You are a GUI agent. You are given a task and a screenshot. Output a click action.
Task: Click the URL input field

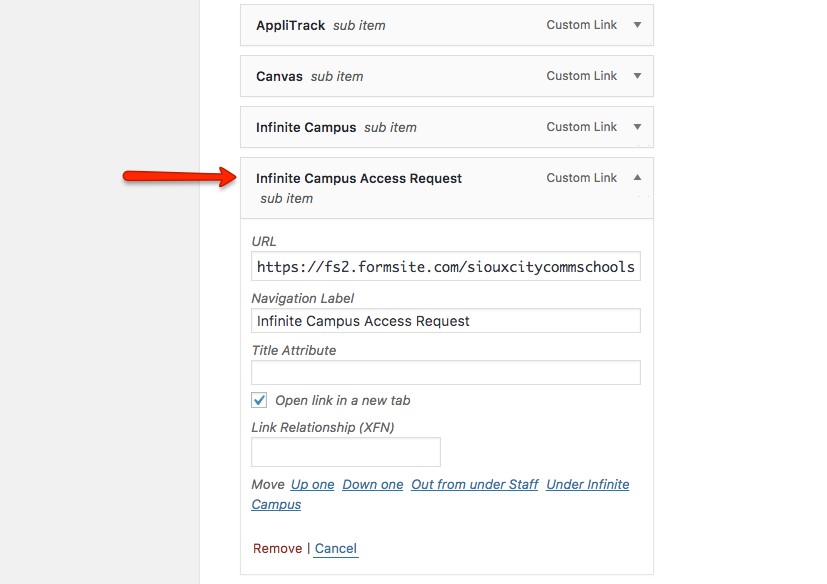pyautogui.click(x=446, y=266)
